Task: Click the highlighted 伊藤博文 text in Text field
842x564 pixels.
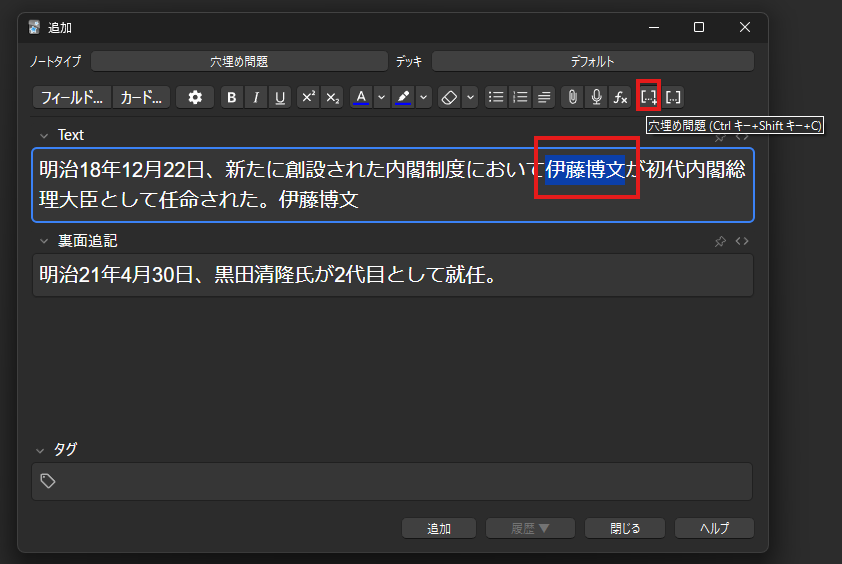Action: (x=585, y=170)
